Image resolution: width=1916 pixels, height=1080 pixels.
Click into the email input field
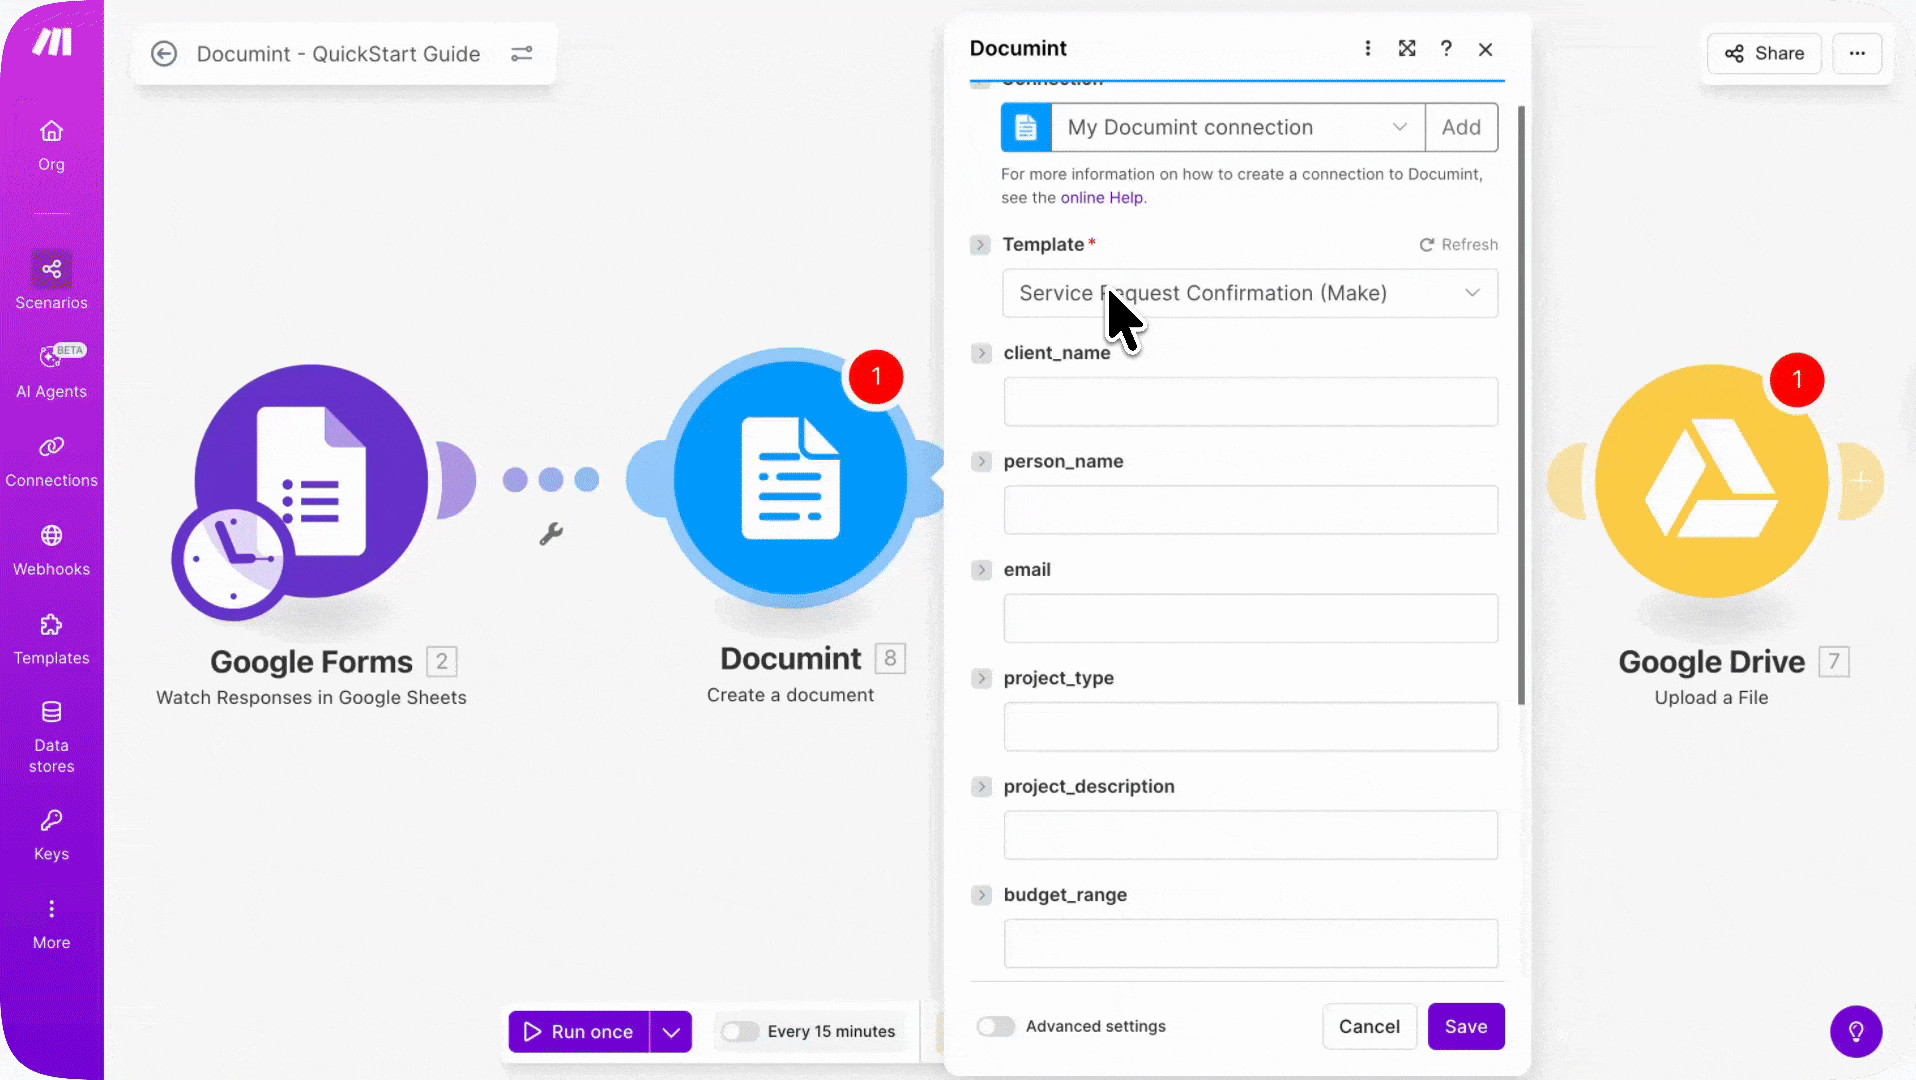pyautogui.click(x=1250, y=619)
